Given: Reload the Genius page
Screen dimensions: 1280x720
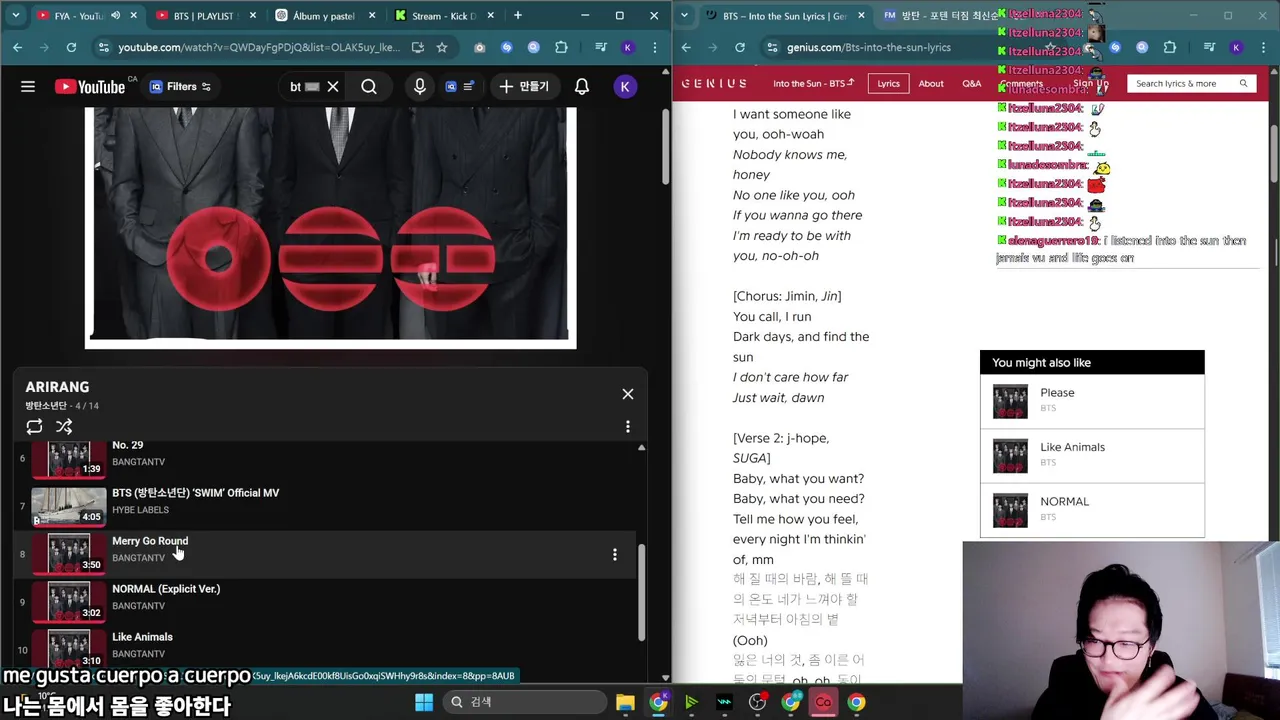Looking at the screenshot, I should pos(740,47).
